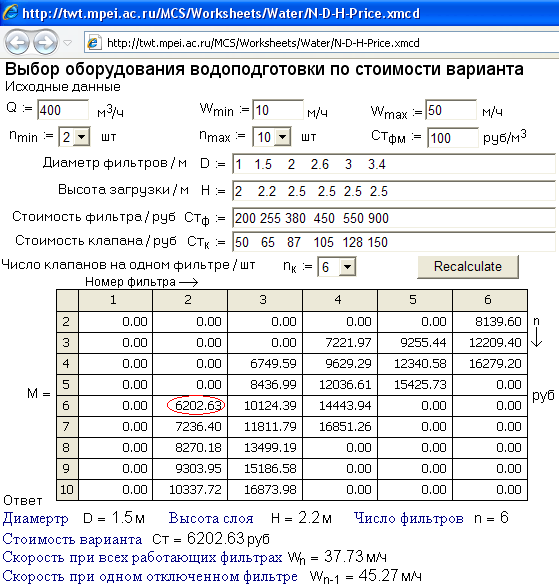This screenshot has height=586, width=559.
Task: Select the table cell with 8139.60
Action: [490, 321]
